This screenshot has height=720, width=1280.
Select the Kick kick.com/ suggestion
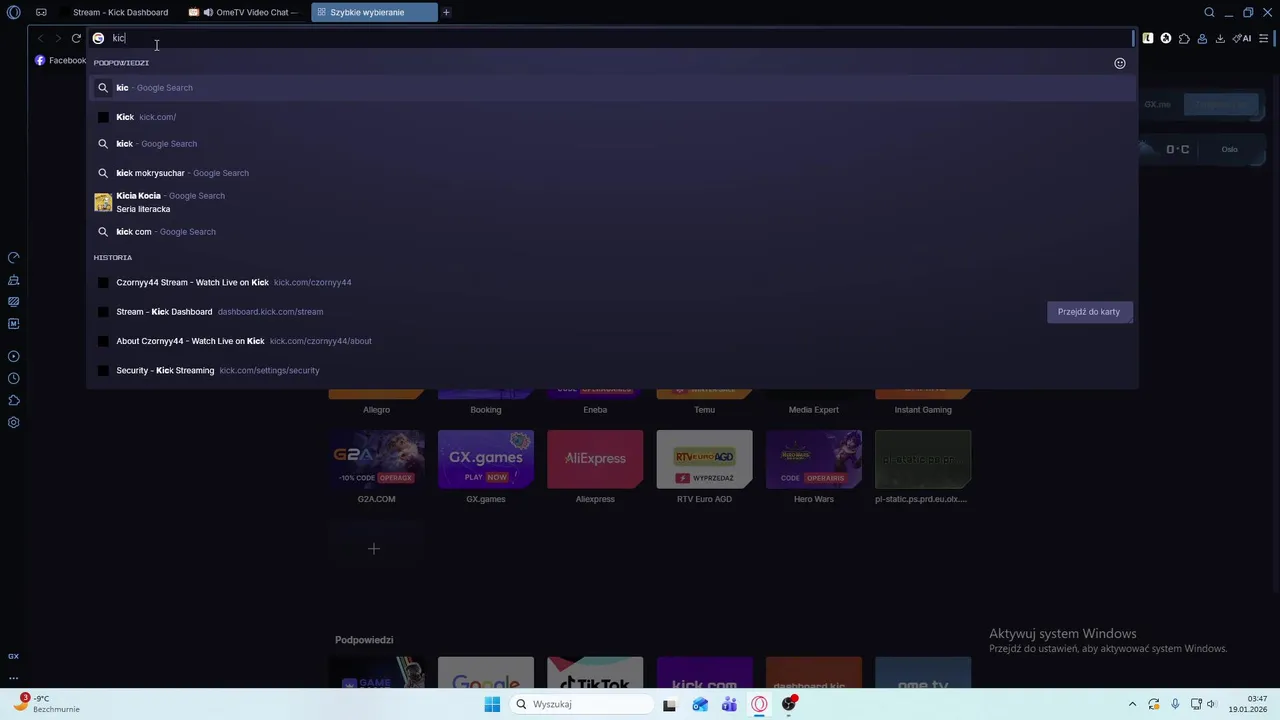(614, 117)
